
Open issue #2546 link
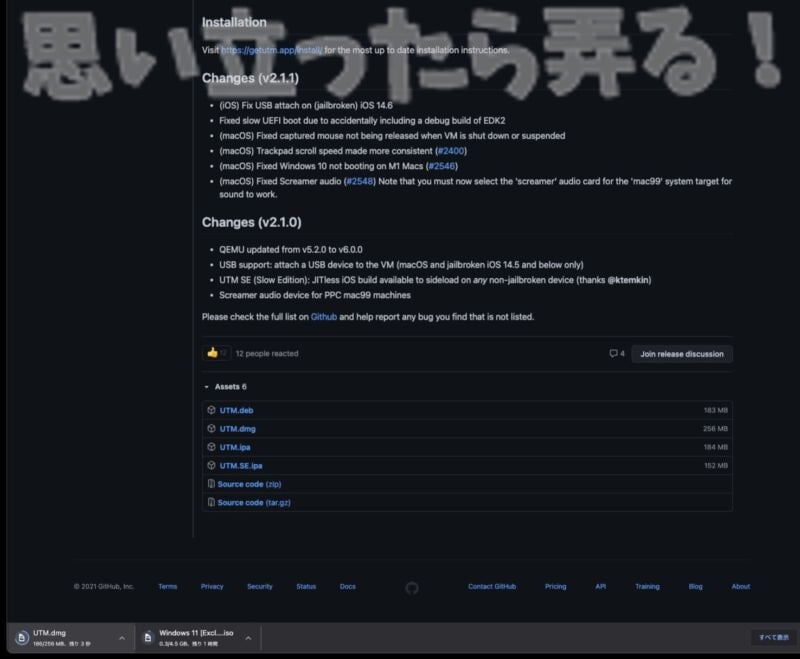pyautogui.click(x=442, y=166)
